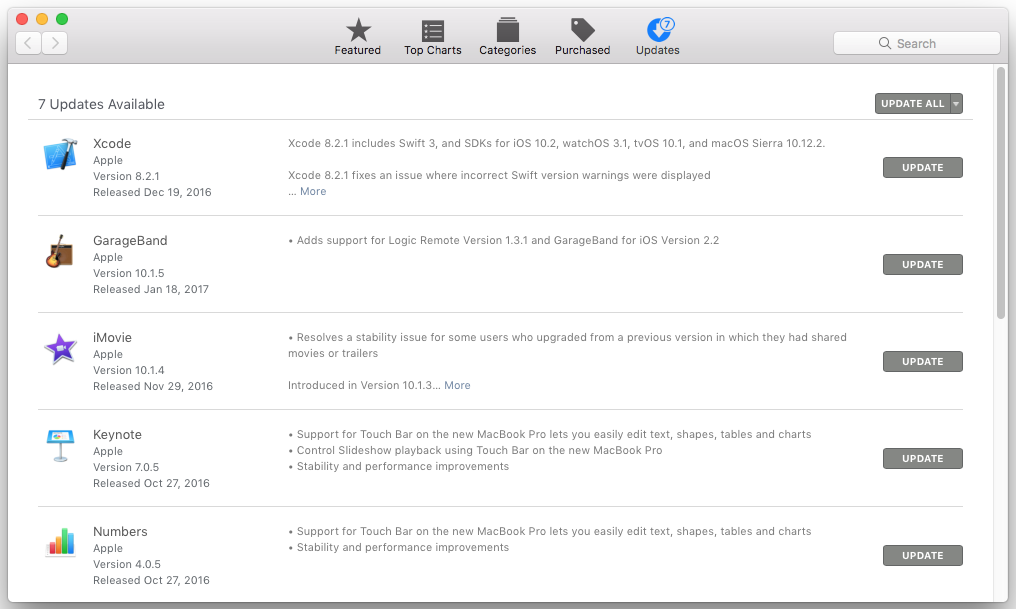The height and width of the screenshot is (609, 1016).
Task: Click the Keynote podium icon
Action: [60, 446]
